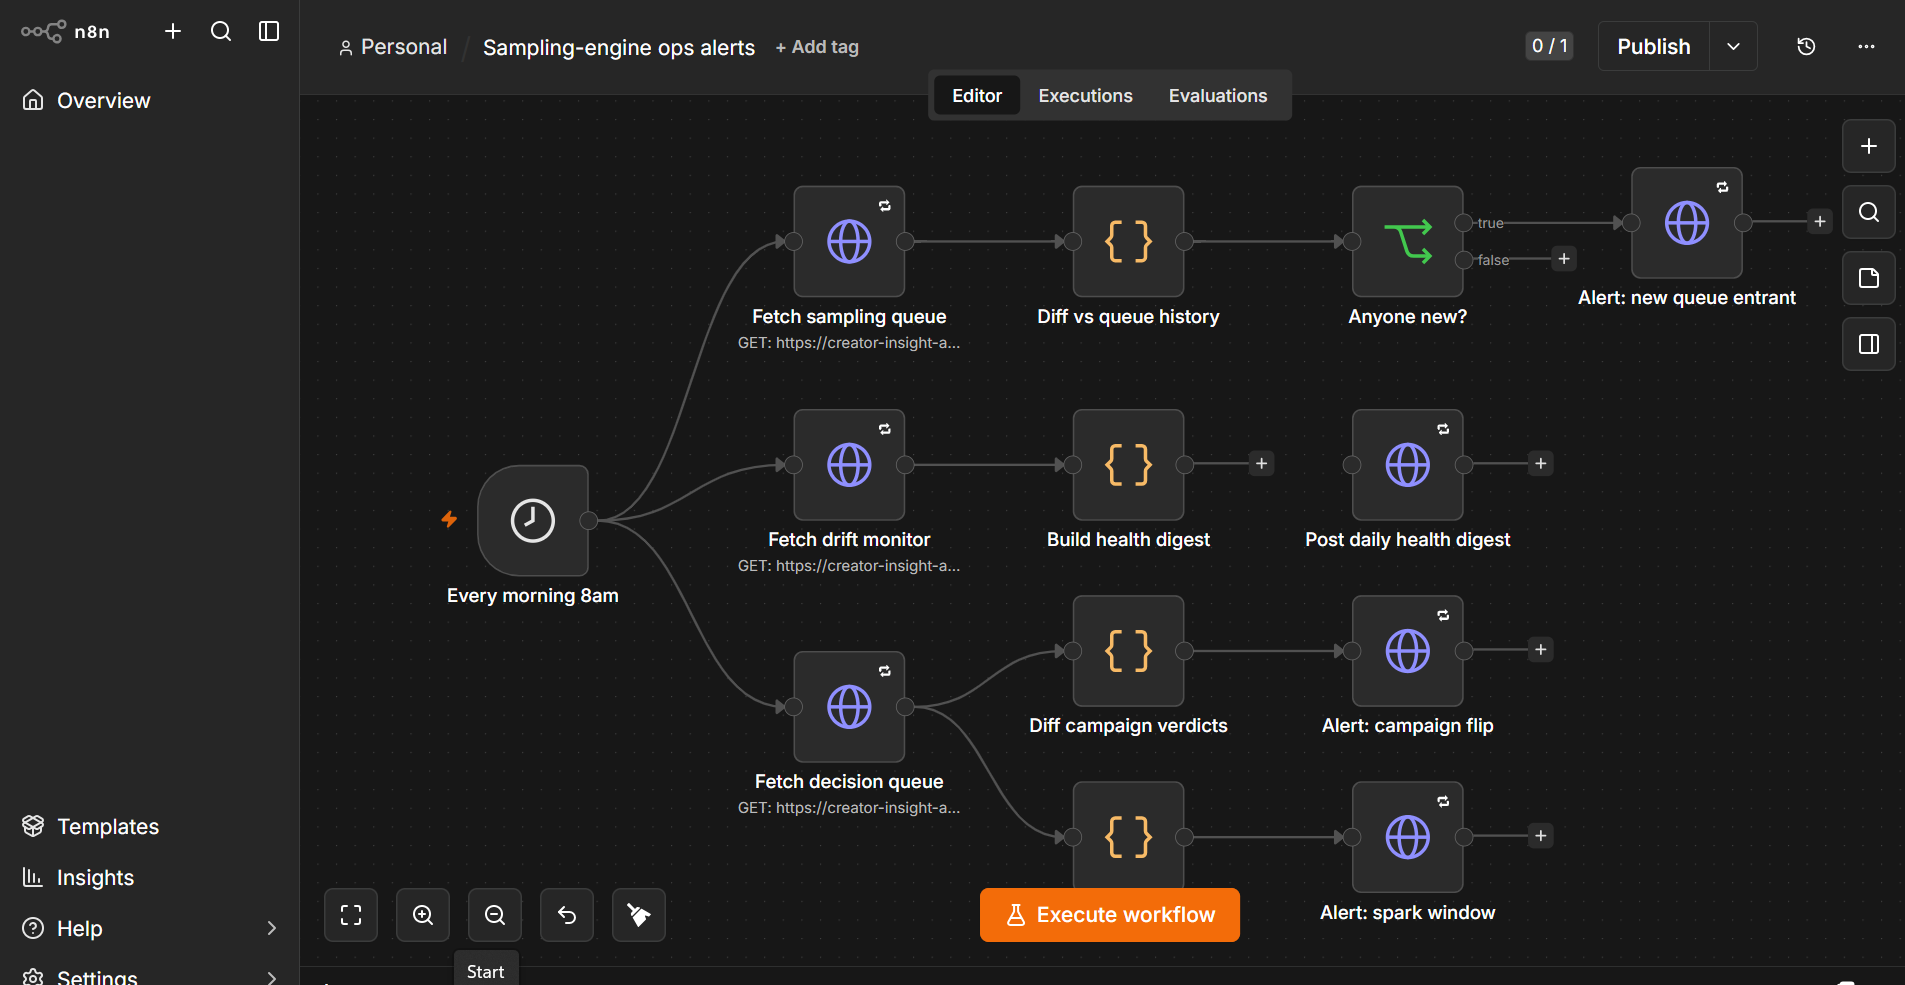This screenshot has width=1905, height=985.
Task: Select the Alert: spark window node
Action: (1407, 837)
